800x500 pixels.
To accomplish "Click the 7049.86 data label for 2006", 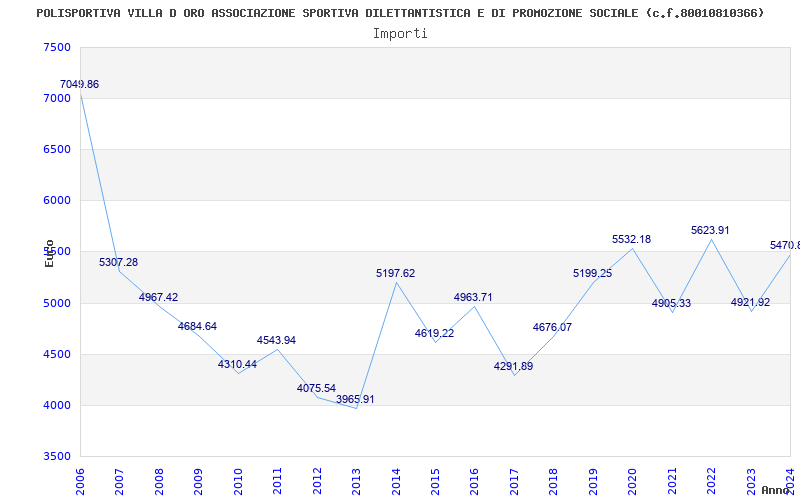I will click(x=79, y=85).
